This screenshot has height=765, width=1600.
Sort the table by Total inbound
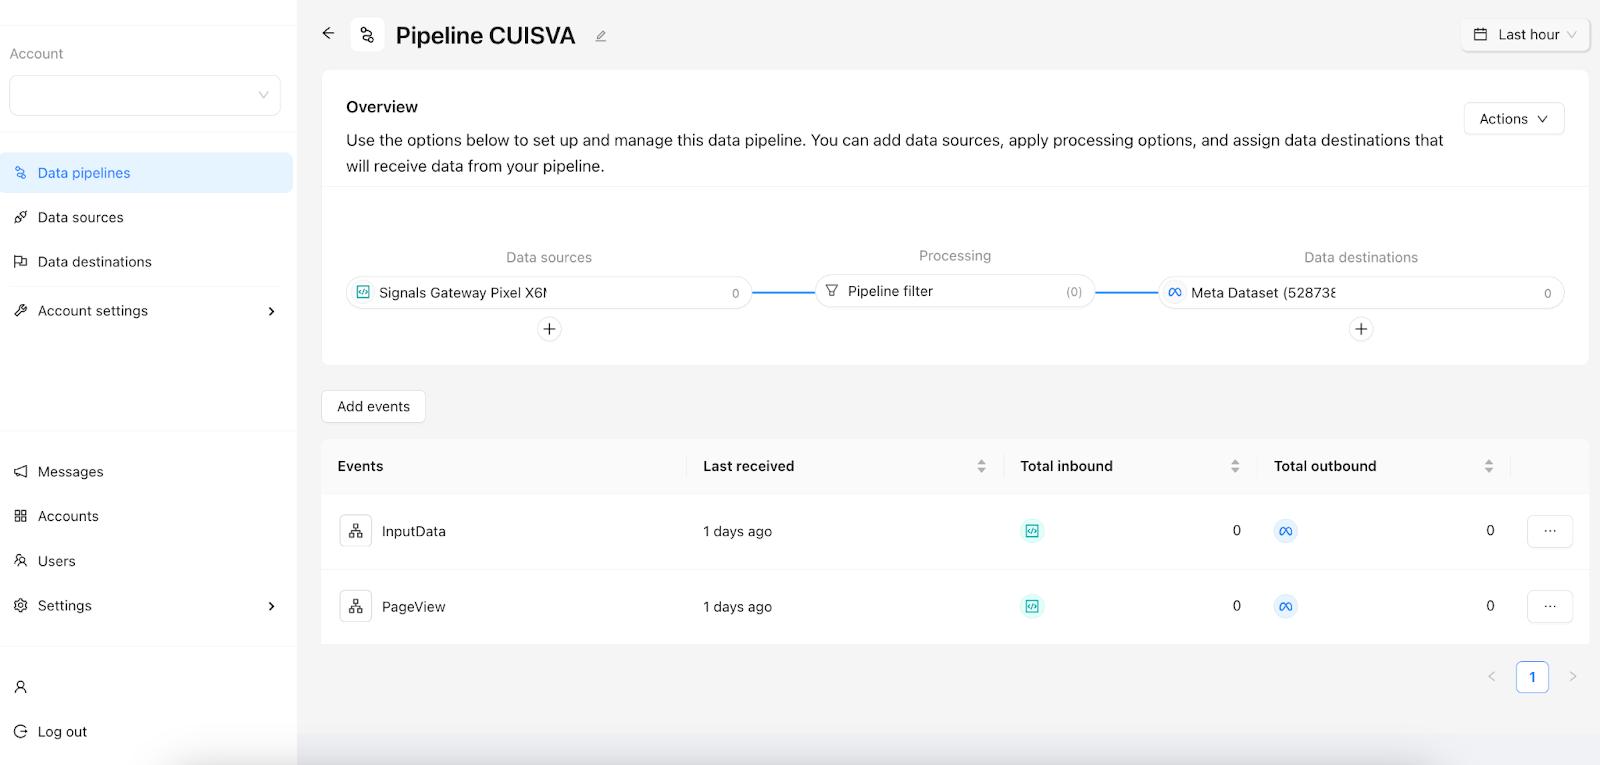[1235, 466]
